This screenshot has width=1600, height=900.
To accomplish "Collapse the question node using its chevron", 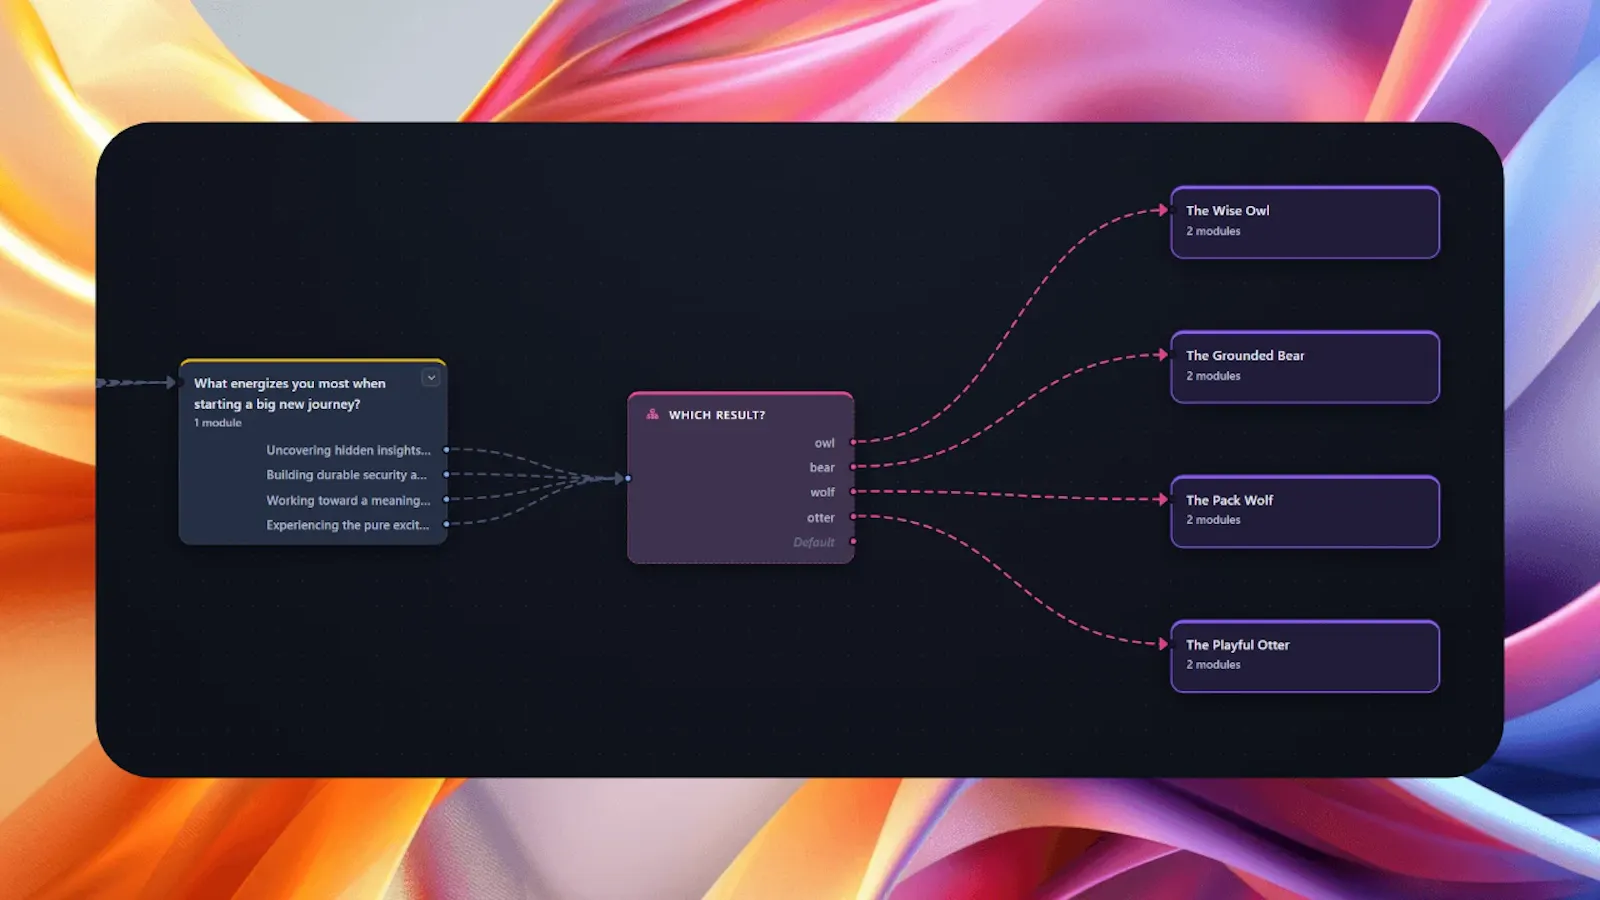I will [431, 378].
